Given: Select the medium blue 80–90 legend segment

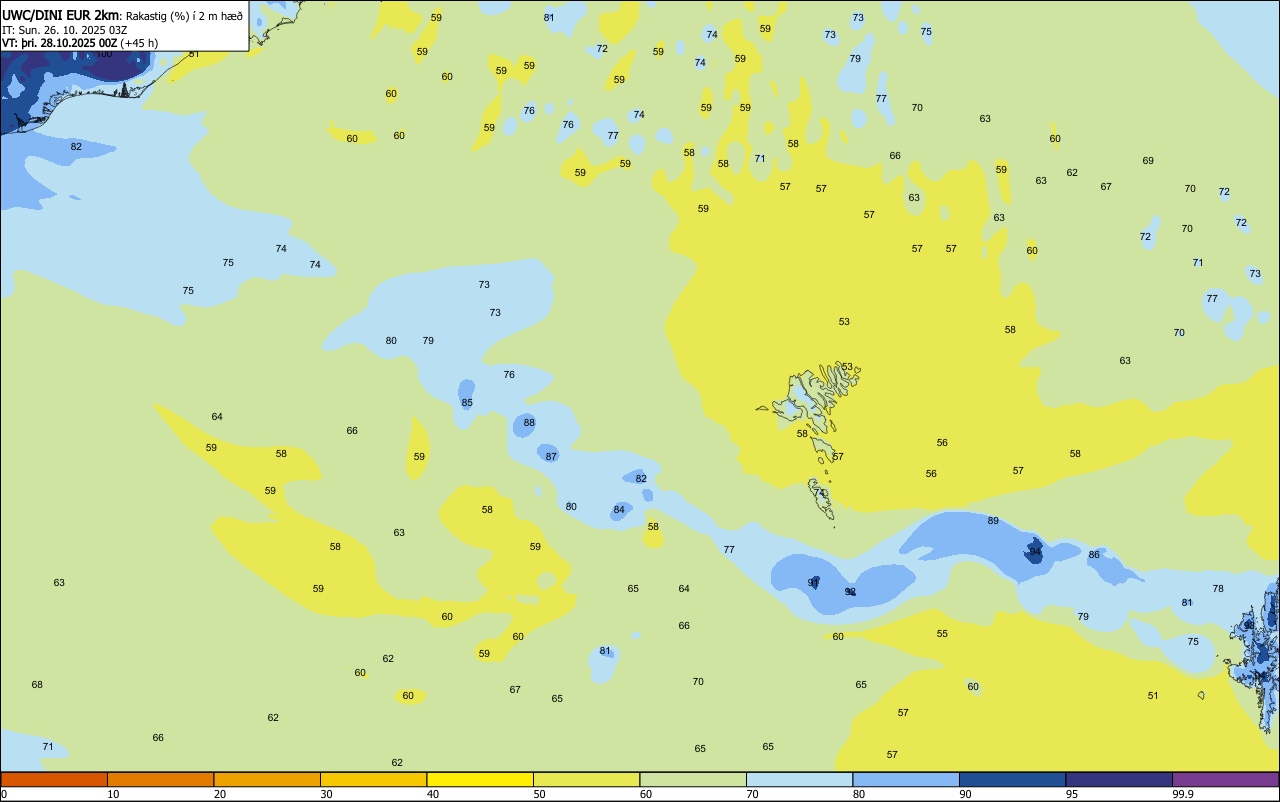Looking at the screenshot, I should tap(906, 779).
